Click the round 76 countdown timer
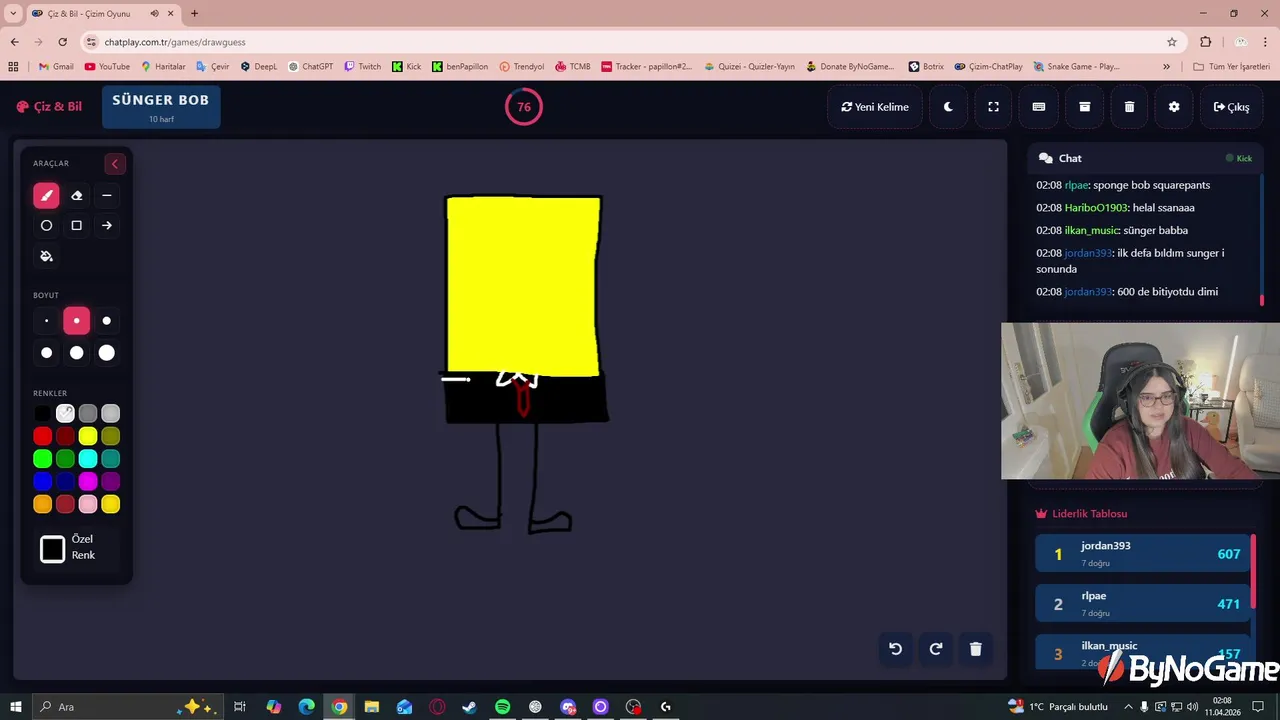The height and width of the screenshot is (720, 1280). [524, 107]
